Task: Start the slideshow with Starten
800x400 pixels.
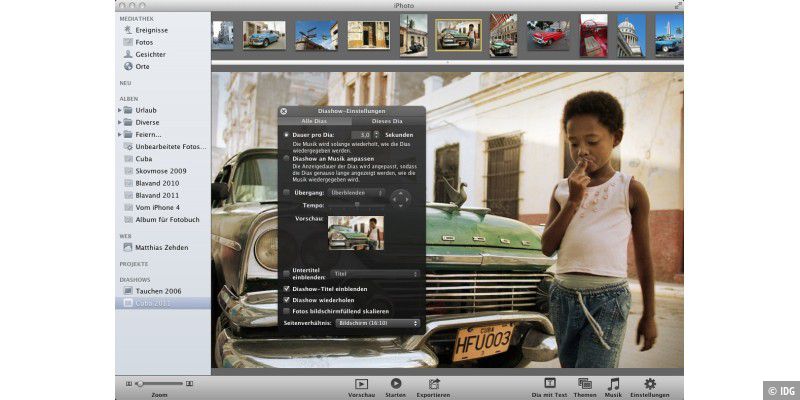Action: pyautogui.click(x=396, y=383)
